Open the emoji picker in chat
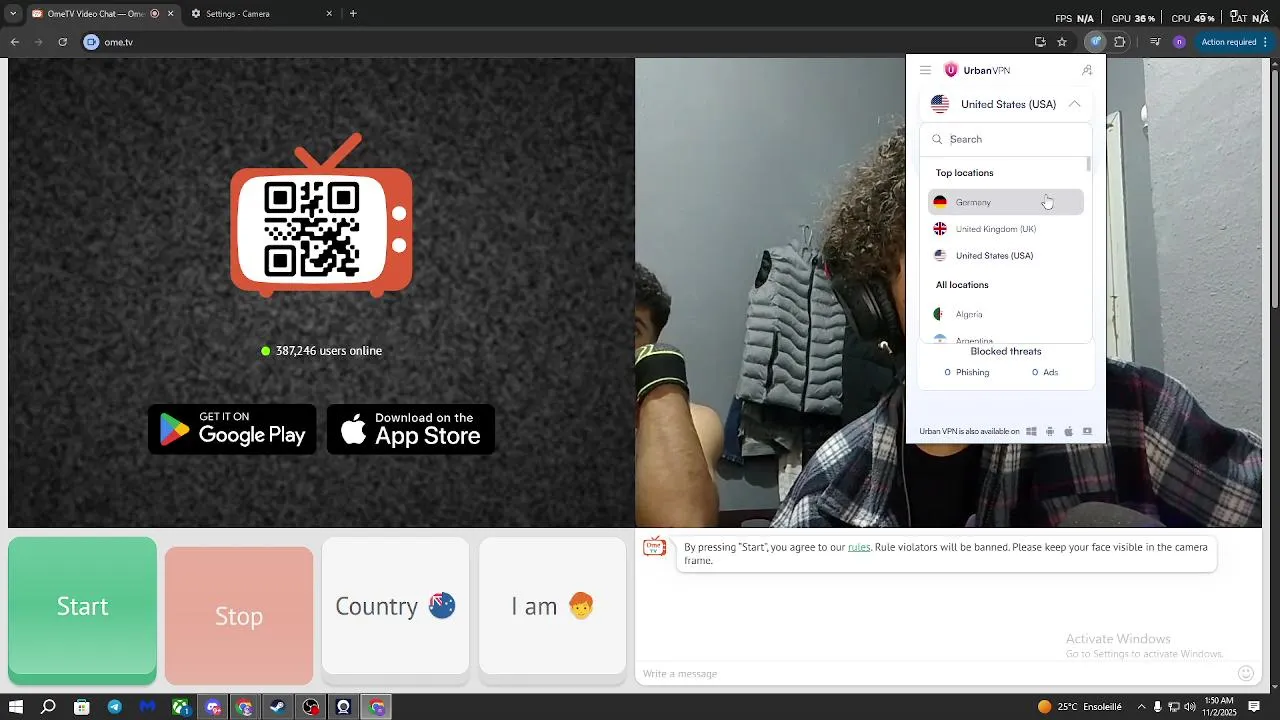 coord(1245,674)
